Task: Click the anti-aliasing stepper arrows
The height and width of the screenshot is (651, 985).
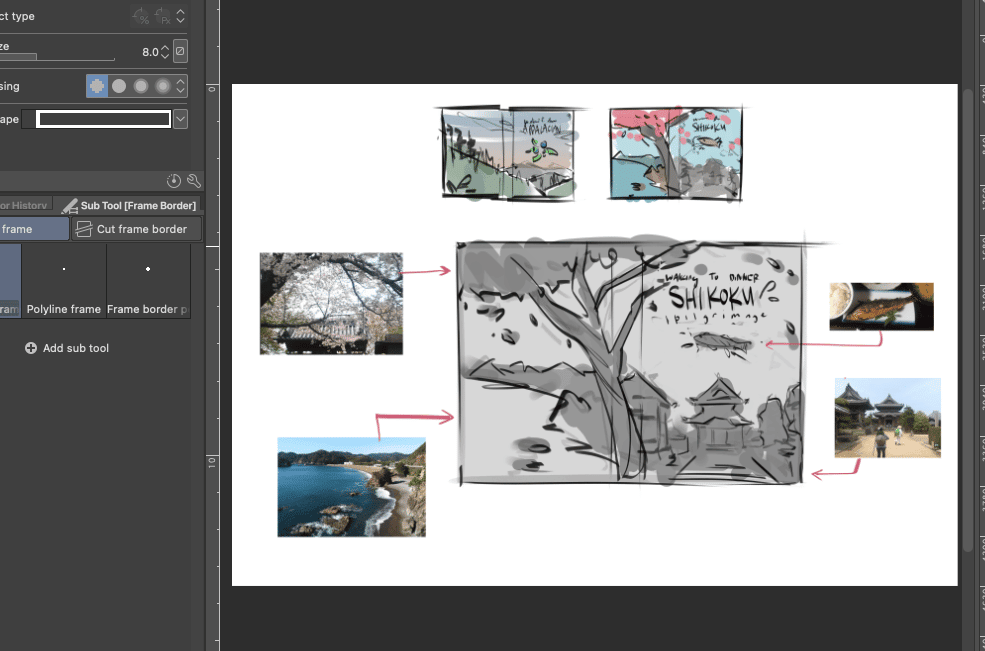Action: tap(181, 86)
